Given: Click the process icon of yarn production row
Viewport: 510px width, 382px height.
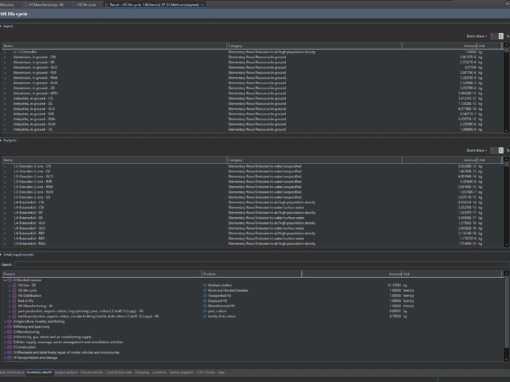Looking at the screenshot, I should [x=14, y=311].
